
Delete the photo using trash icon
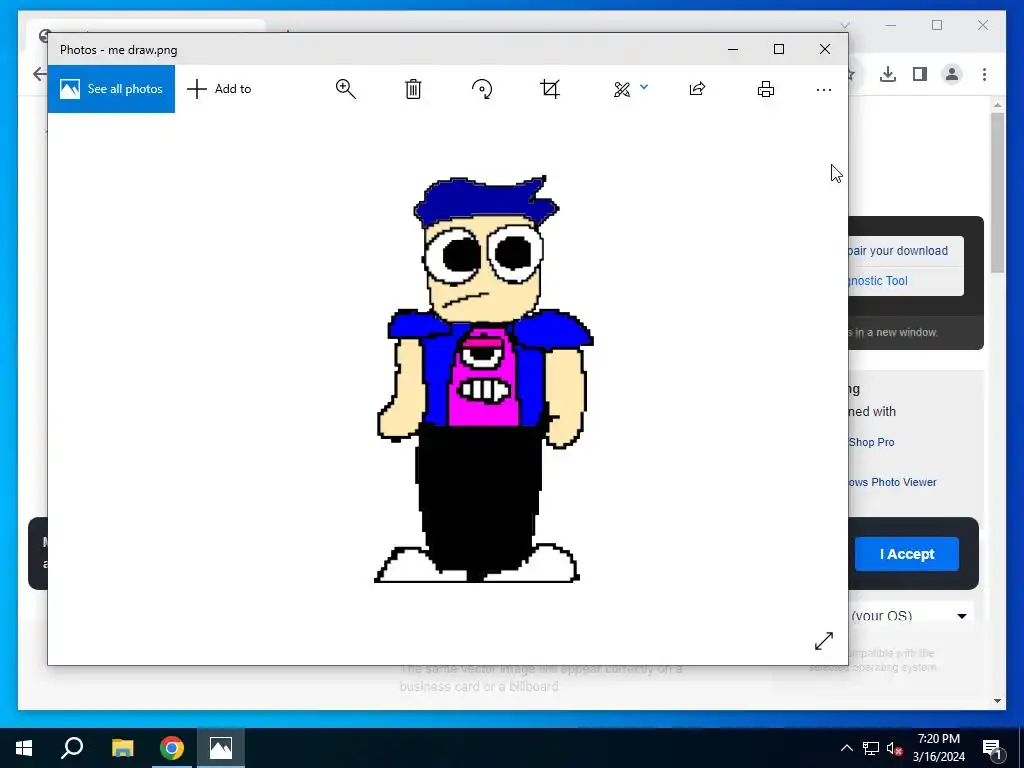click(x=413, y=89)
